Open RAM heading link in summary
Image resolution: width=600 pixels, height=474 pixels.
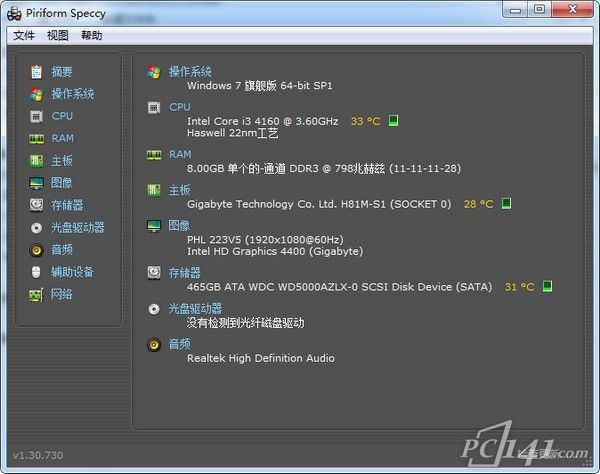click(180, 154)
